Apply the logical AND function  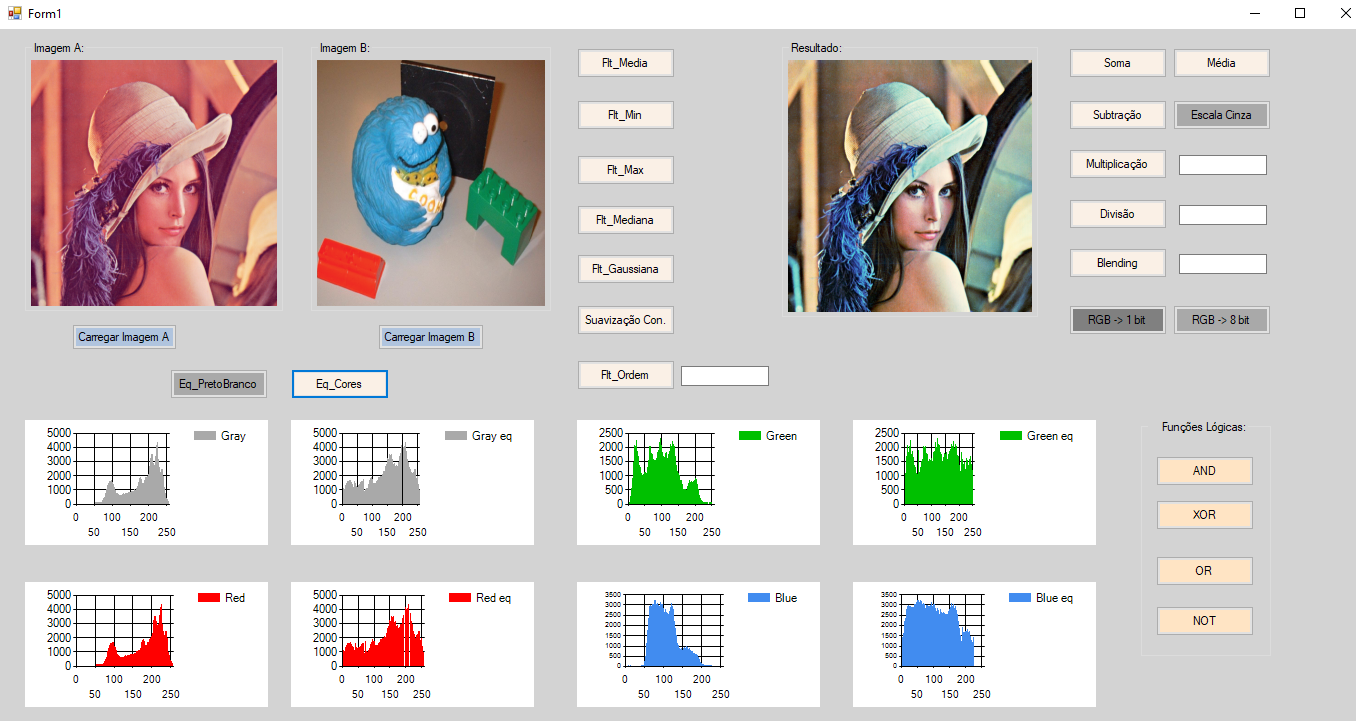point(1204,470)
